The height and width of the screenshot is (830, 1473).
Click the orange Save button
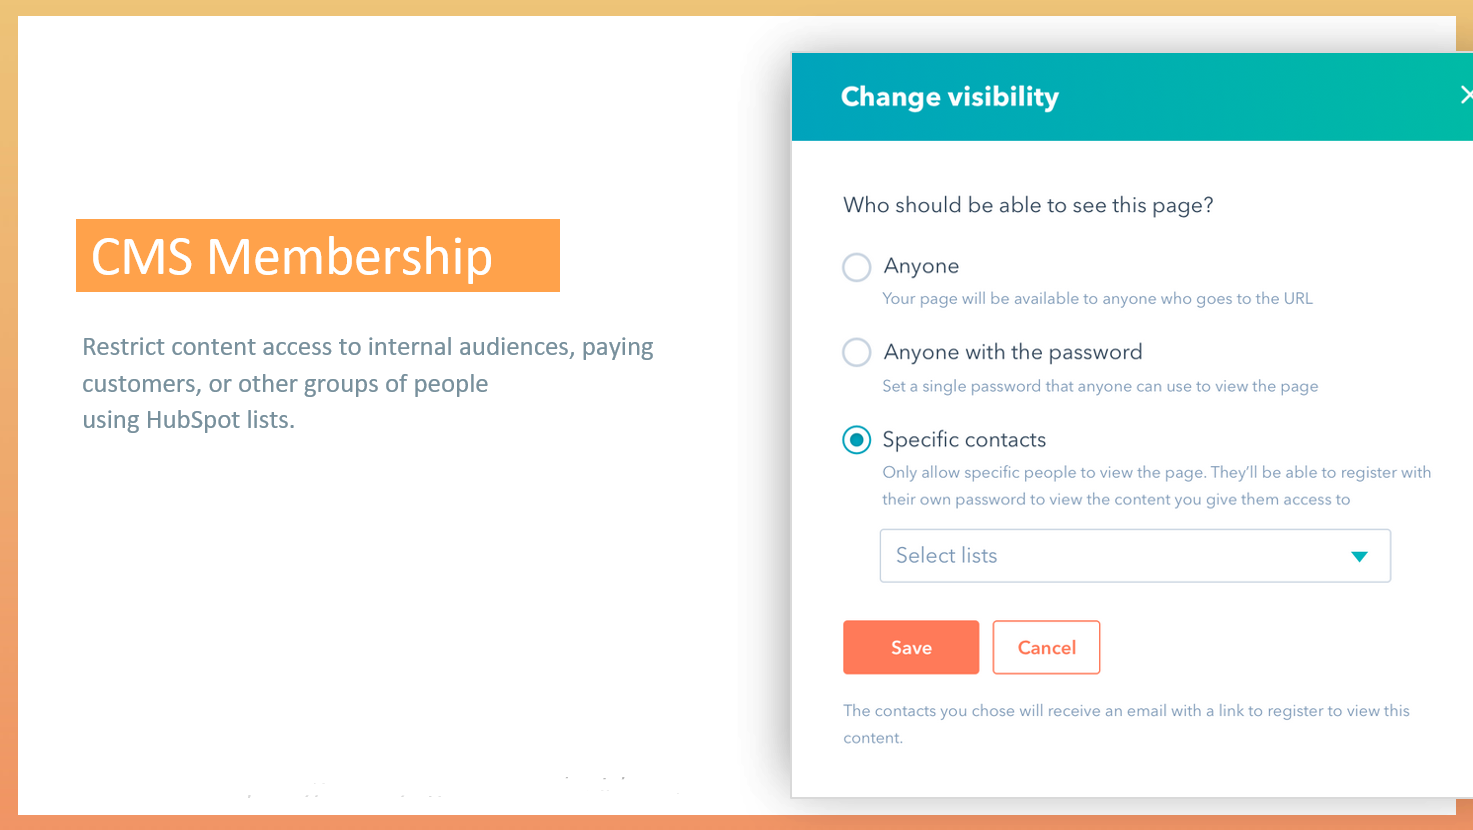coord(911,648)
